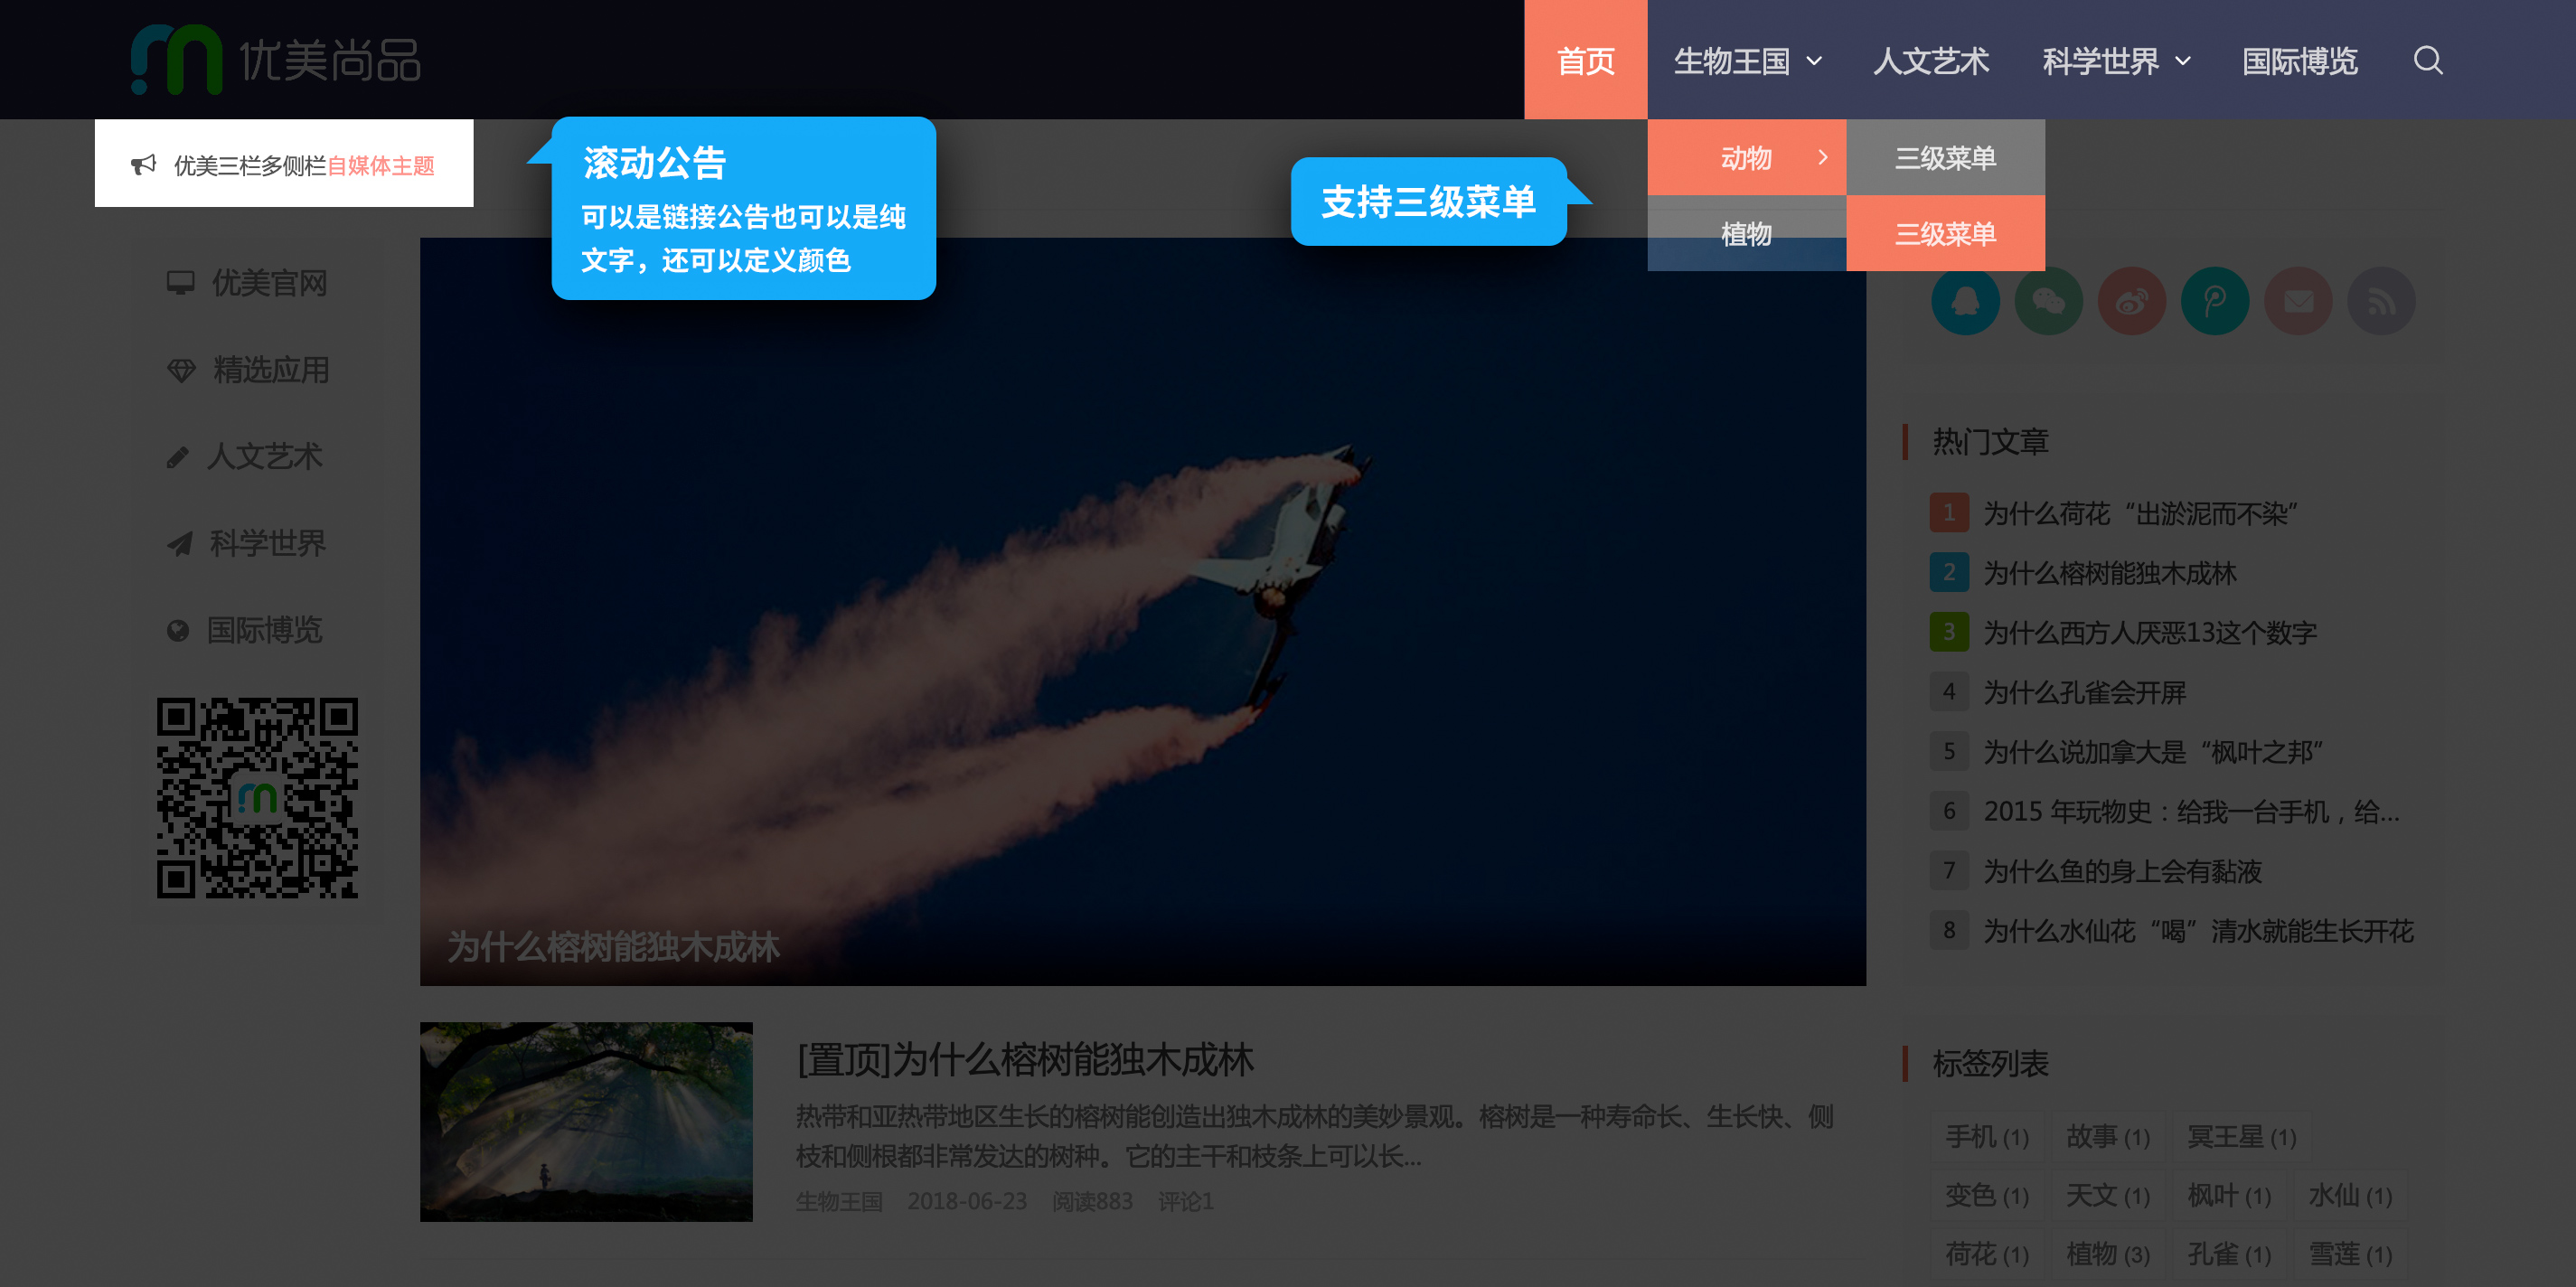Open the 人文艺术 top menu item
This screenshot has height=1287, width=2576.
click(x=1931, y=61)
